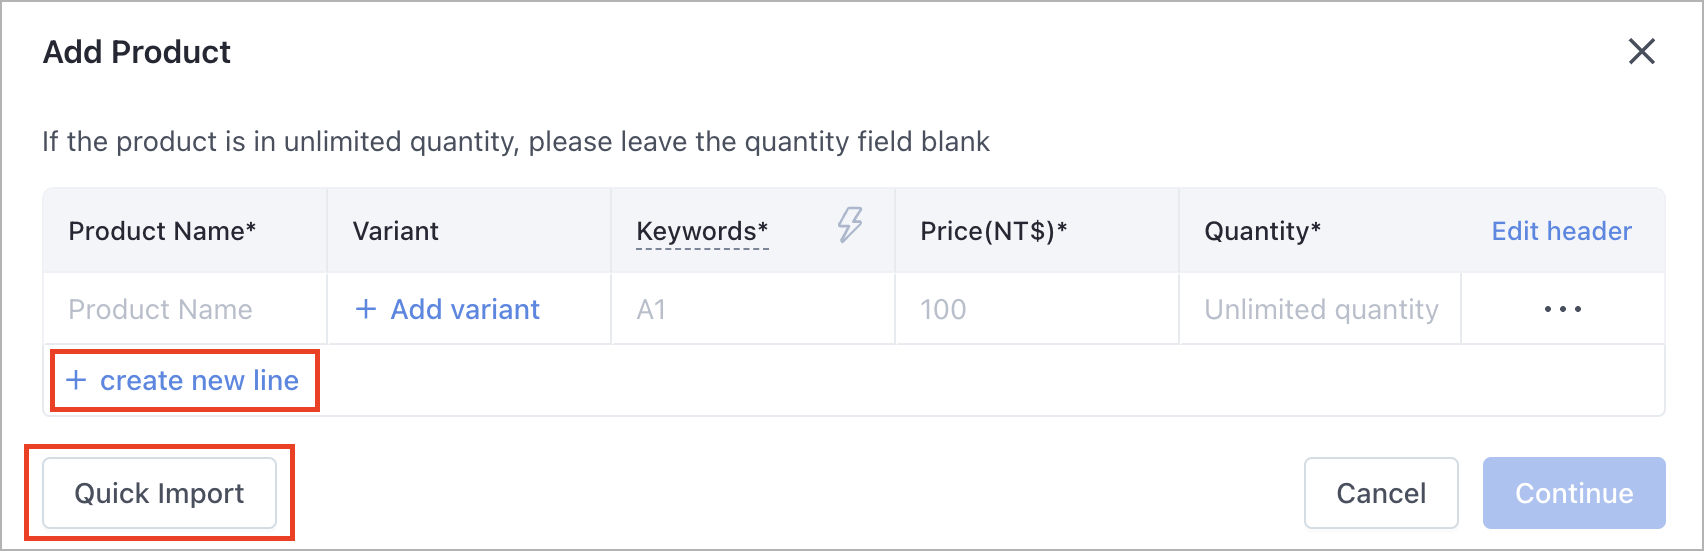The width and height of the screenshot is (1704, 551).
Task: Click the Price(NT$)* column header
Action: click(993, 231)
